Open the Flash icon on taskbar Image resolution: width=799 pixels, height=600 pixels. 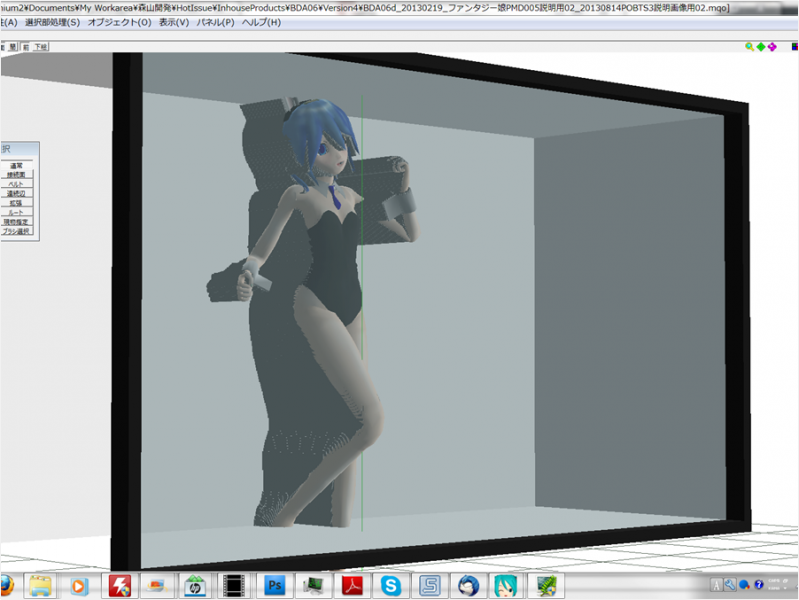pos(120,586)
